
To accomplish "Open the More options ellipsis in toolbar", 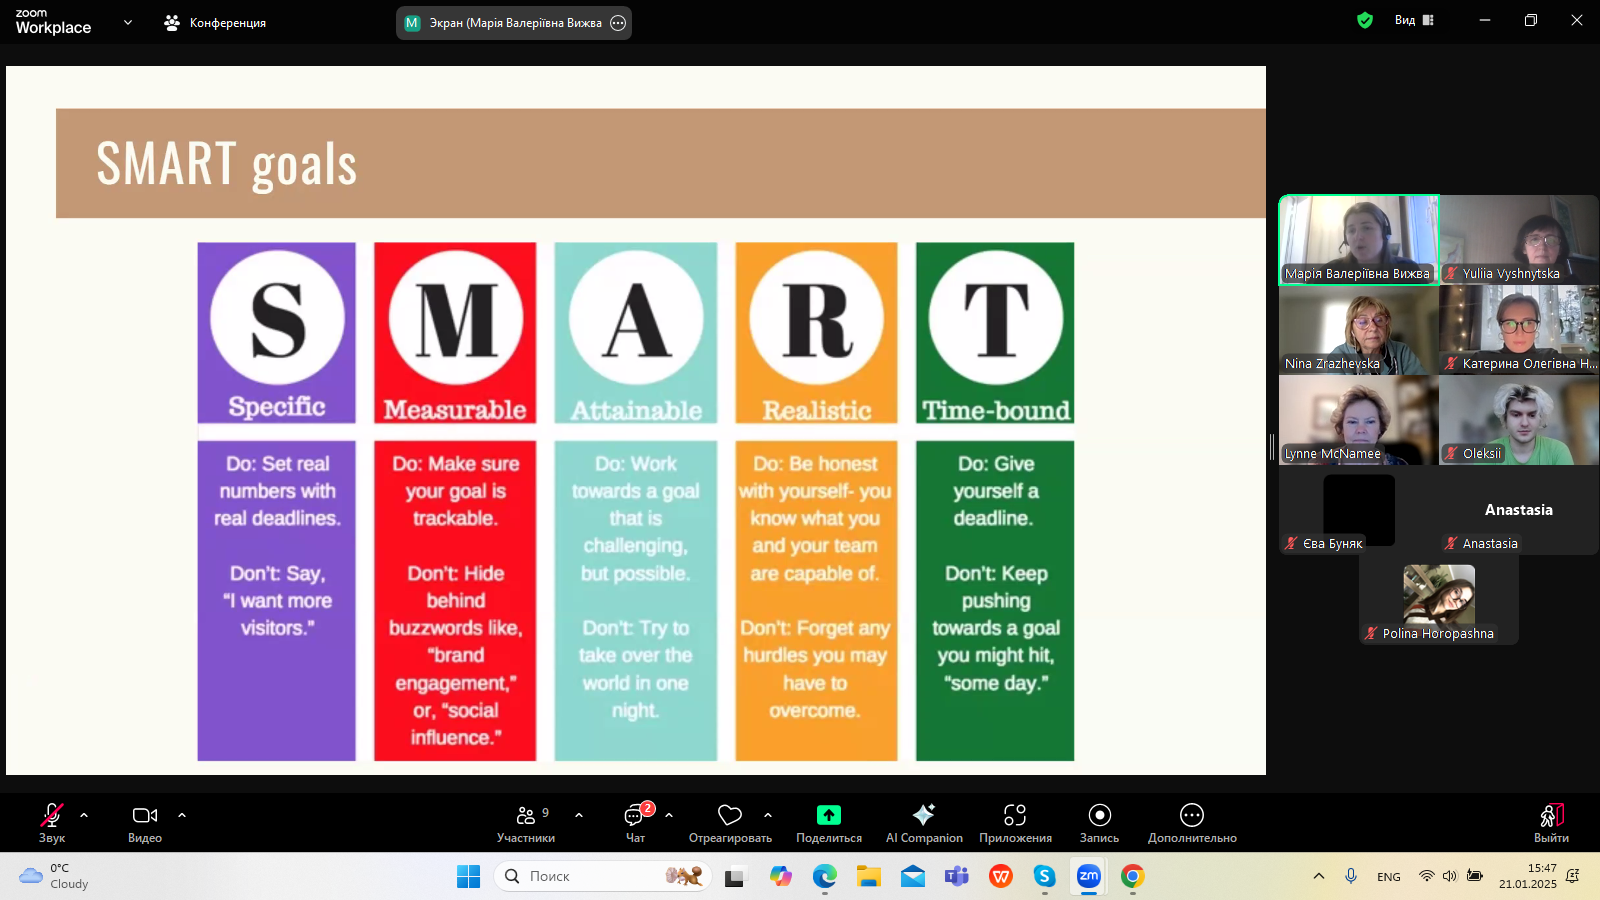I will click(1191, 816).
